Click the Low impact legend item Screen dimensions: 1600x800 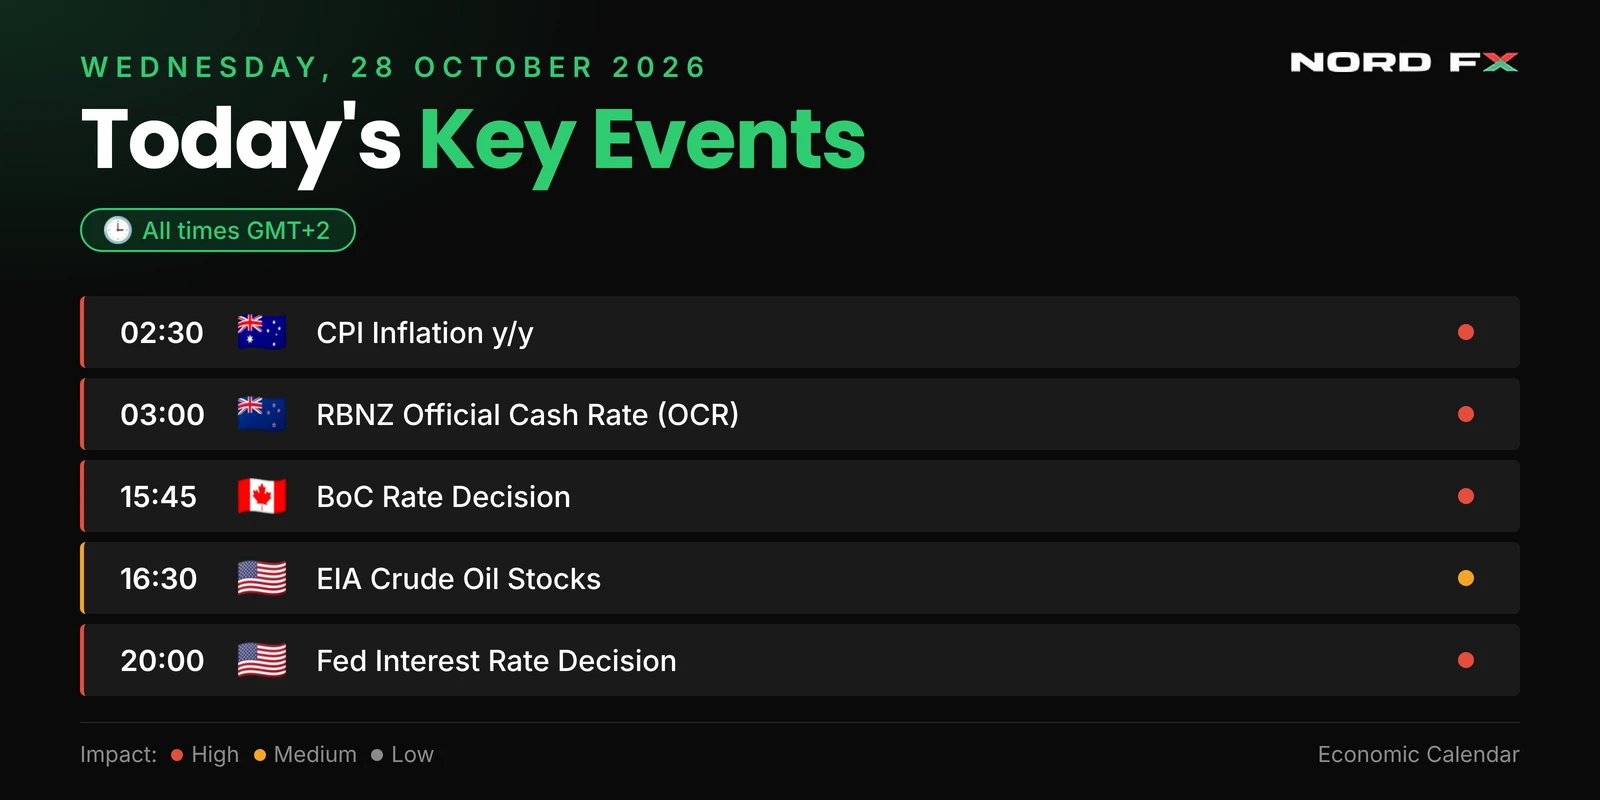click(402, 755)
